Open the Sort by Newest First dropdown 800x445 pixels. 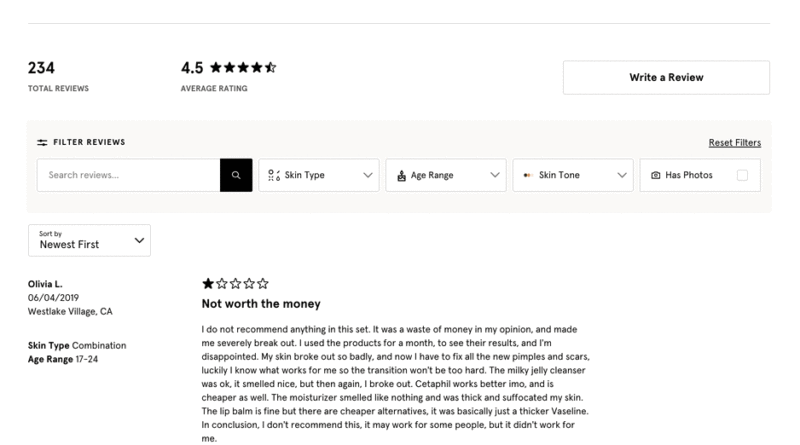pos(89,240)
